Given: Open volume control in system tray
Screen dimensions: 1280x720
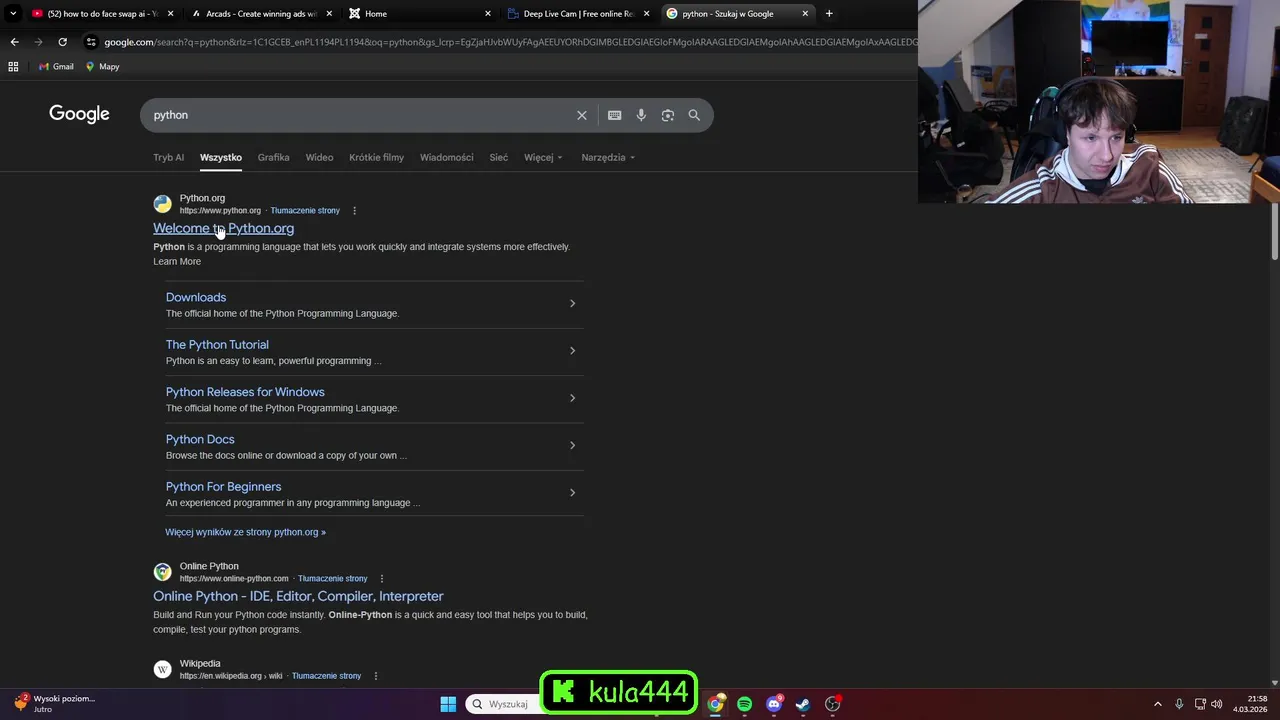Looking at the screenshot, I should [1217, 704].
